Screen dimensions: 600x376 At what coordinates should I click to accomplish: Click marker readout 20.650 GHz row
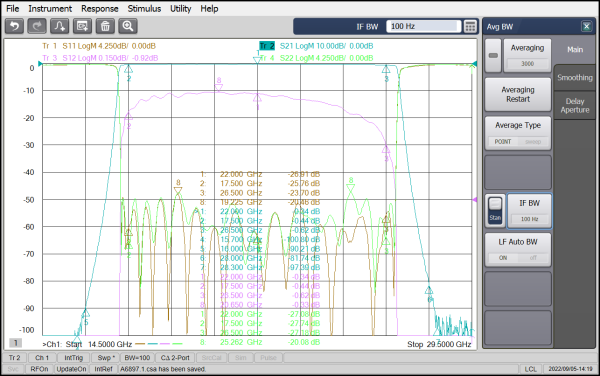pyautogui.click(x=260, y=305)
